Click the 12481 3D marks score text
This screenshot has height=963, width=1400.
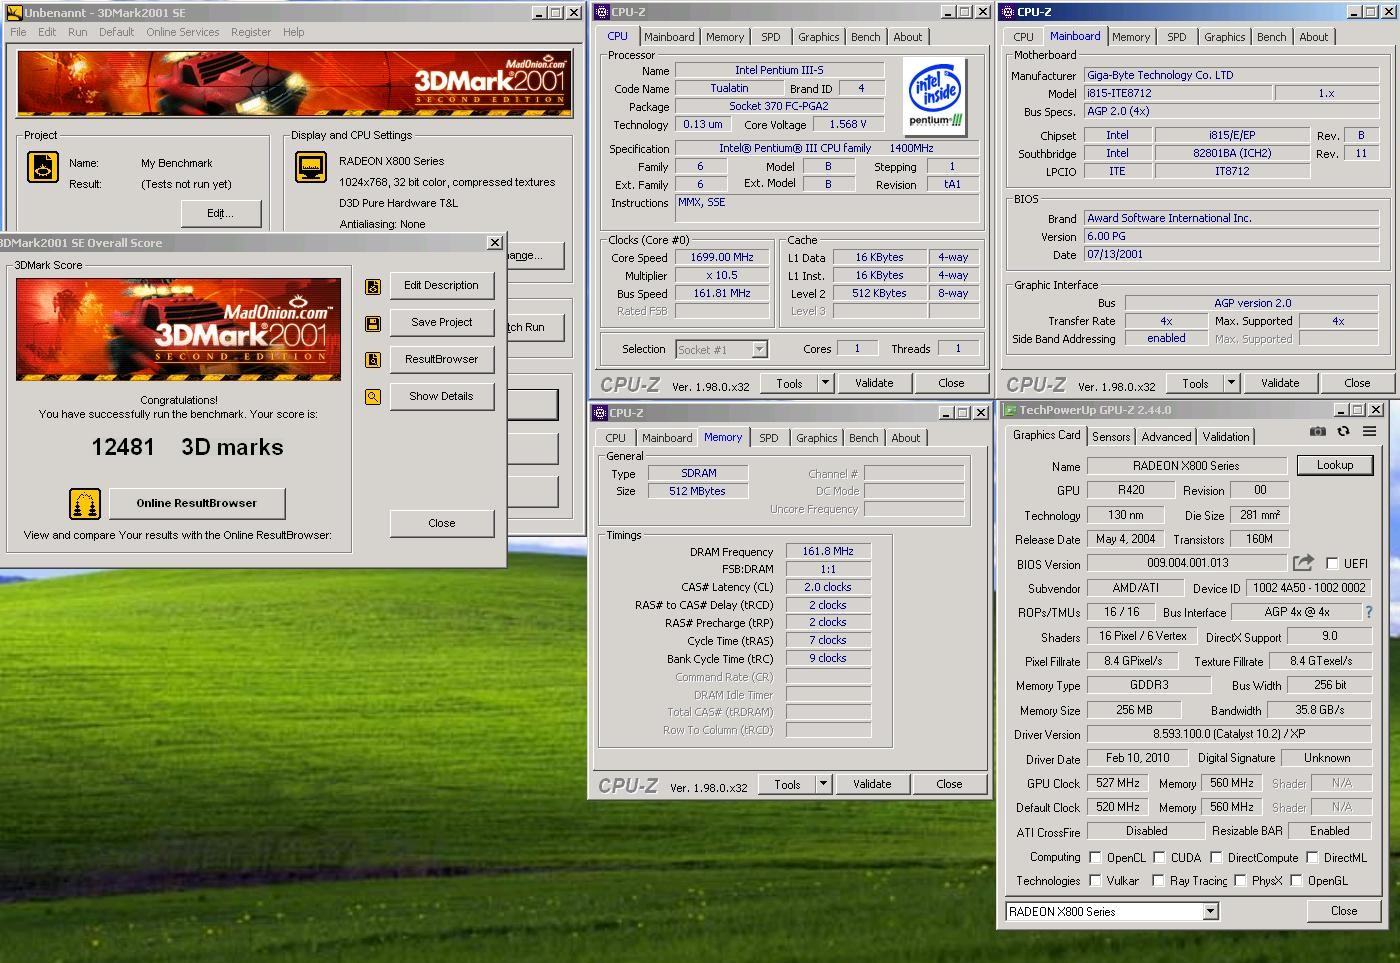click(187, 447)
